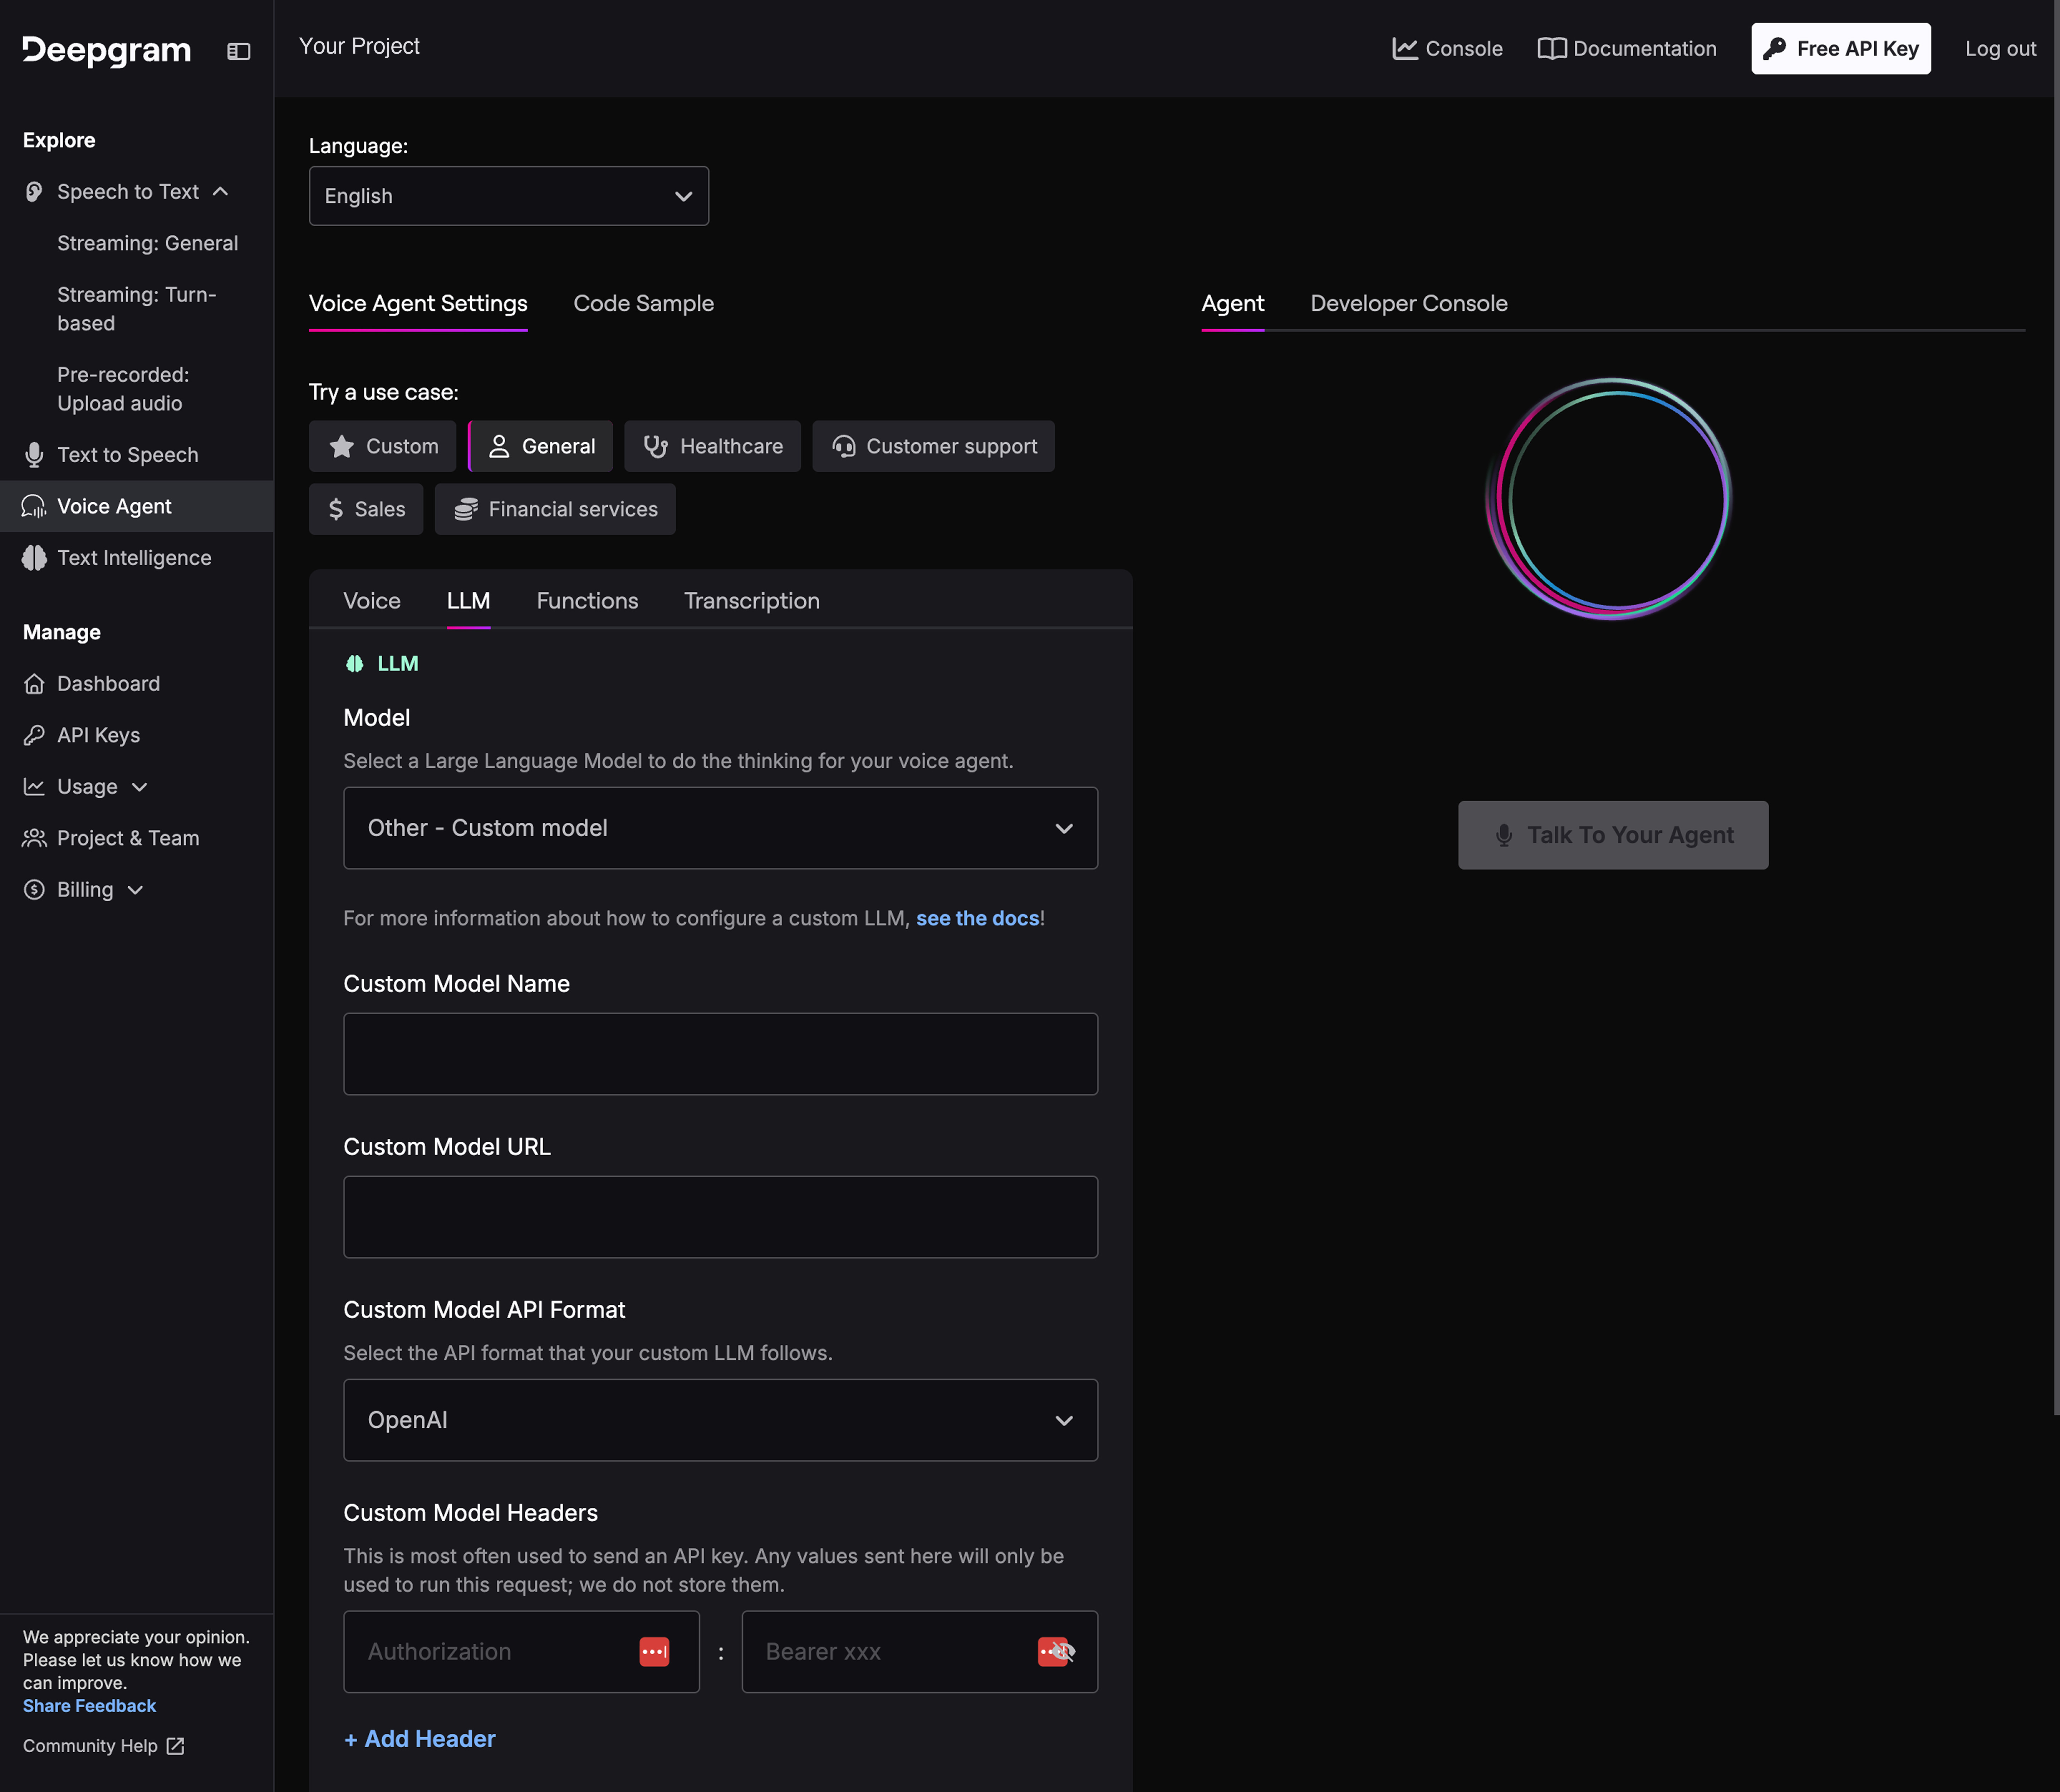
Task: Choose the Custom use case
Action: coord(382,446)
